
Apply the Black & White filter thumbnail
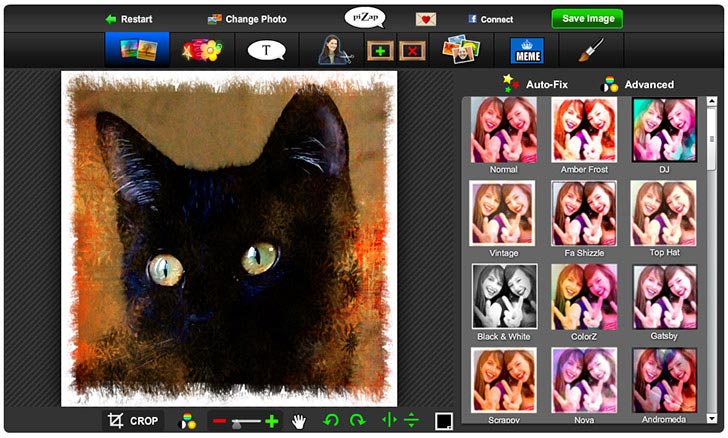pos(504,295)
